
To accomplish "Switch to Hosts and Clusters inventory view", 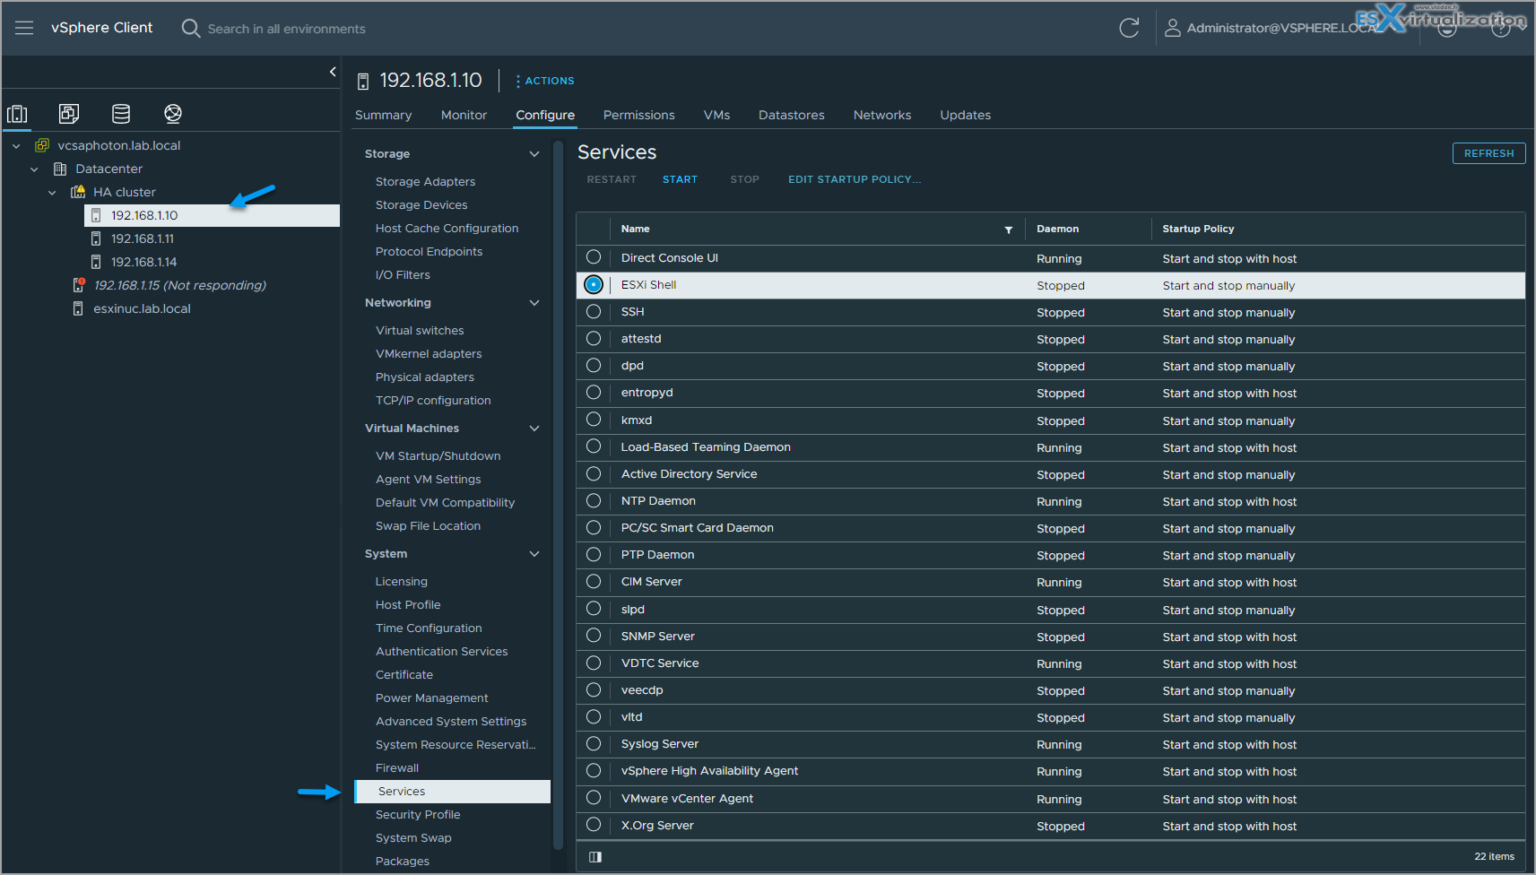I will tap(18, 114).
